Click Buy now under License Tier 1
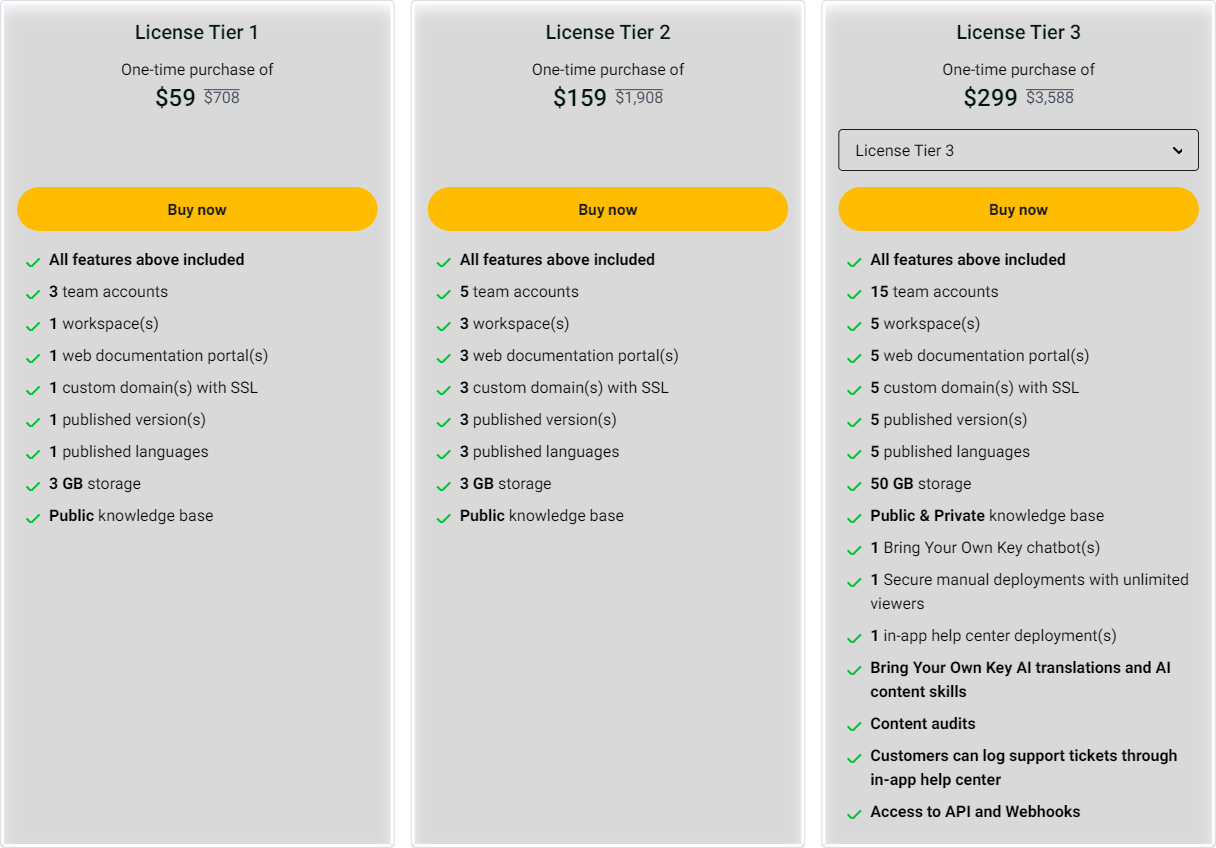 coord(197,210)
